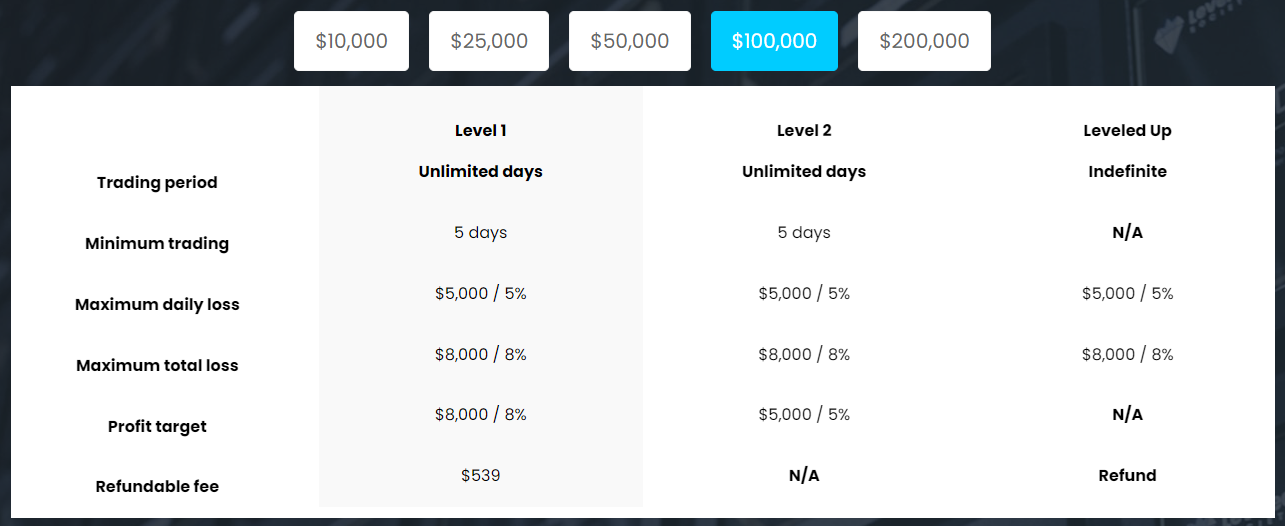Select the Minimum trading row label
1285x526 pixels.
tap(157, 244)
